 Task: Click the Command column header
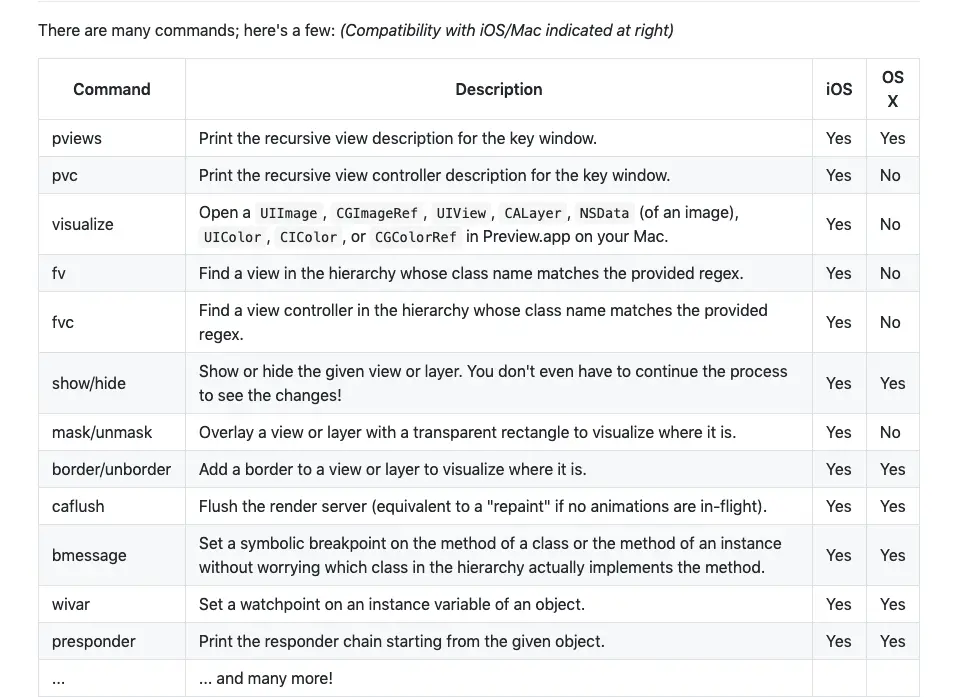tap(112, 89)
